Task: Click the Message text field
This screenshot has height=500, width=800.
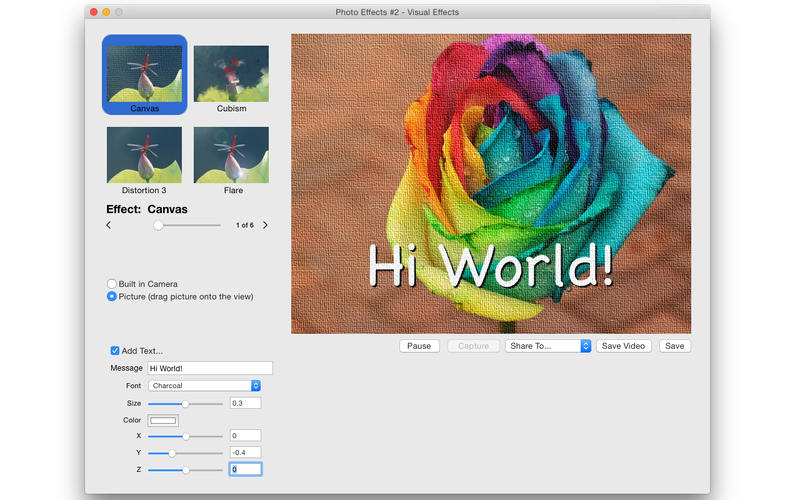Action: 210,368
